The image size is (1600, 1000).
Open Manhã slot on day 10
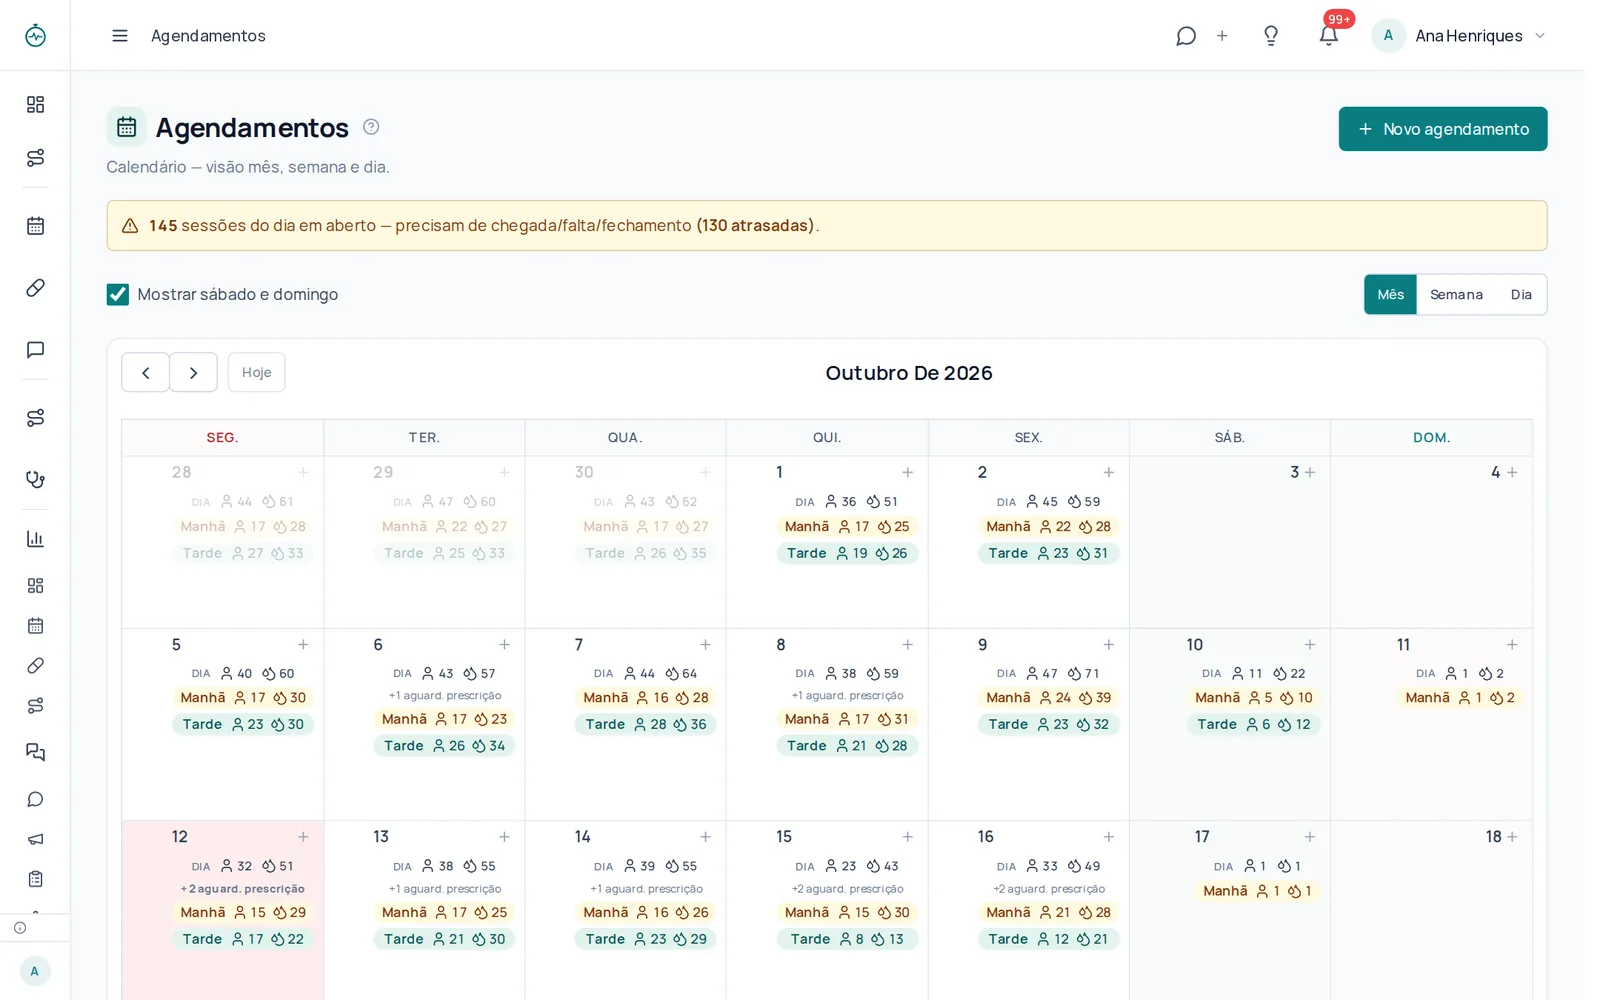pyautogui.click(x=1253, y=698)
